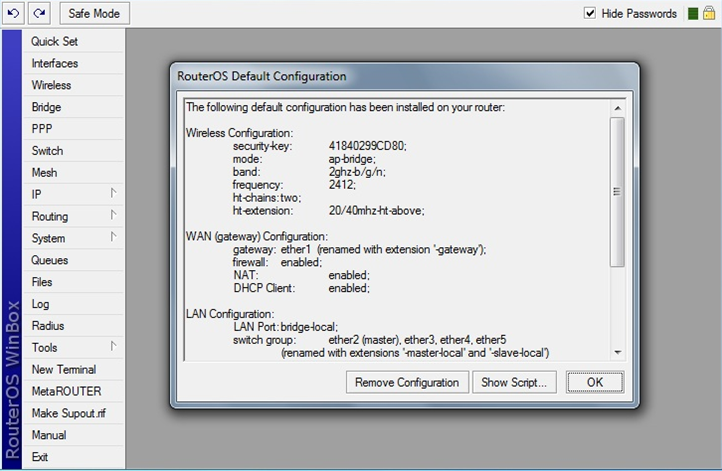Enable Safe Mode
The width and height of the screenshot is (722, 471).
(94, 13)
